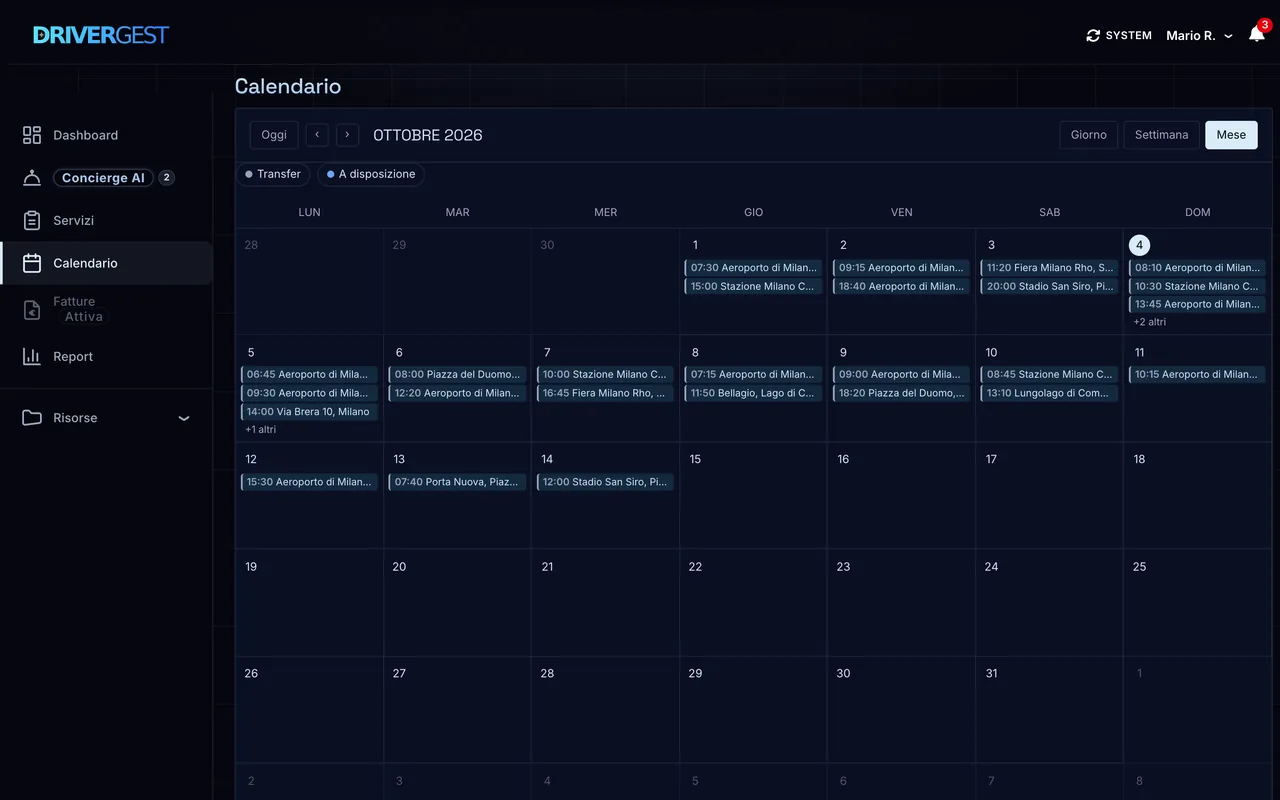Image resolution: width=1280 pixels, height=800 pixels.
Task: Open the 11:50 Bellagio, Lago event
Action: [753, 393]
